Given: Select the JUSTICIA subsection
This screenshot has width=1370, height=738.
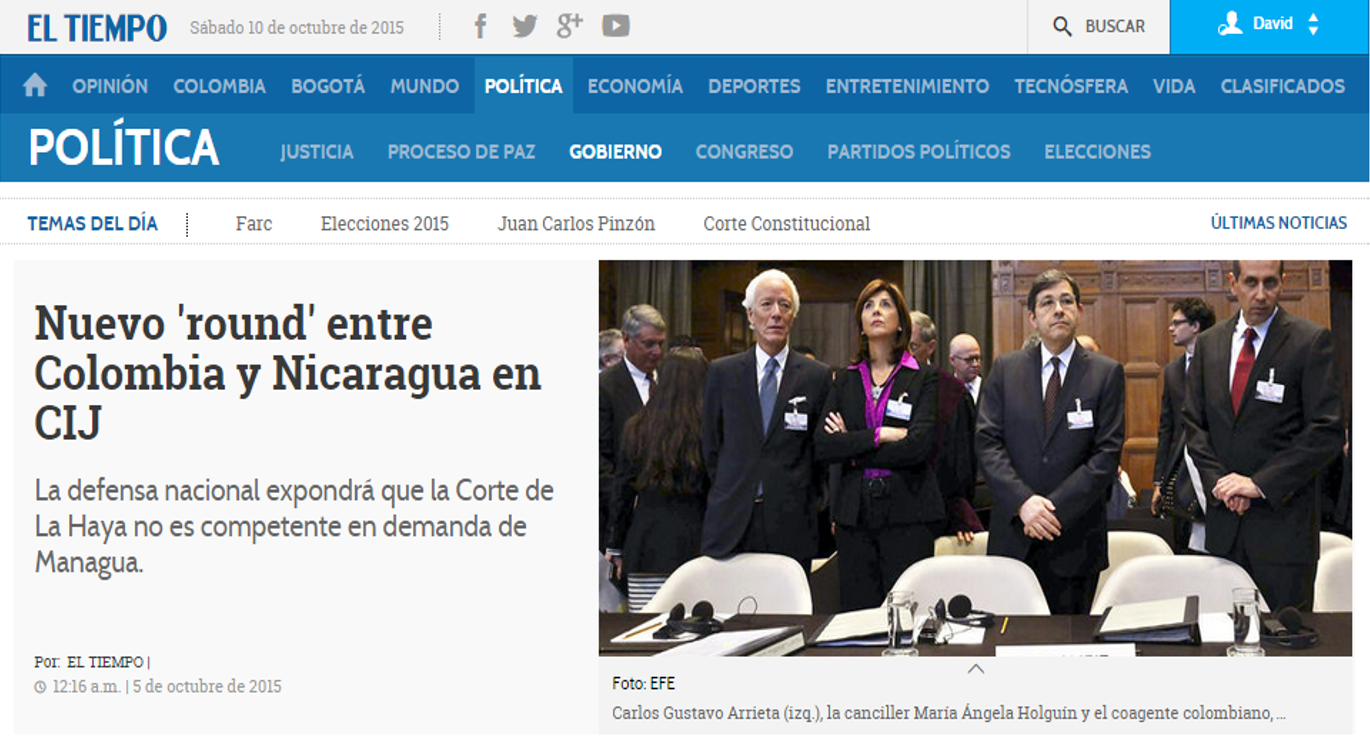Looking at the screenshot, I should coord(317,152).
